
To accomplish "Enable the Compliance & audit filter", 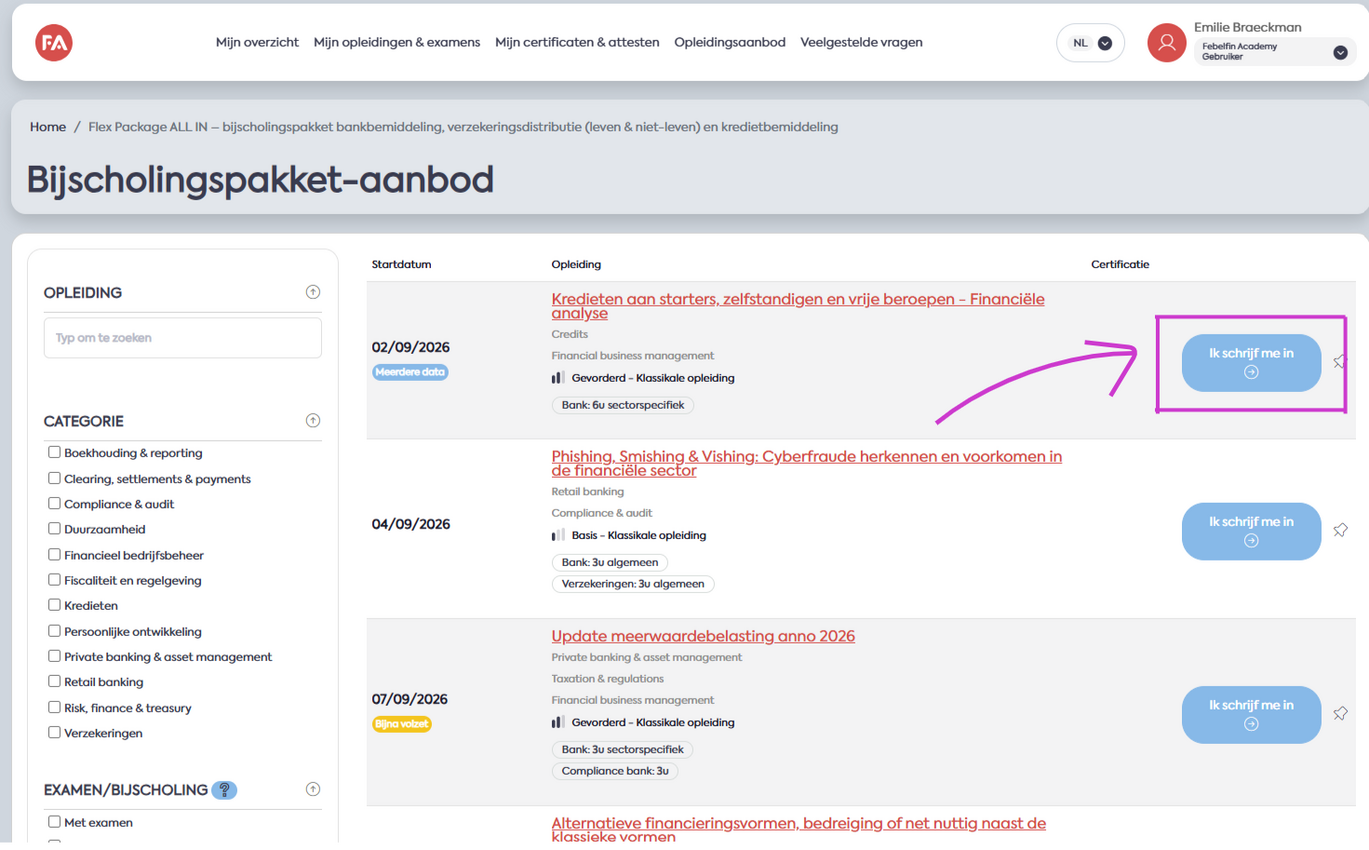I will tap(54, 503).
